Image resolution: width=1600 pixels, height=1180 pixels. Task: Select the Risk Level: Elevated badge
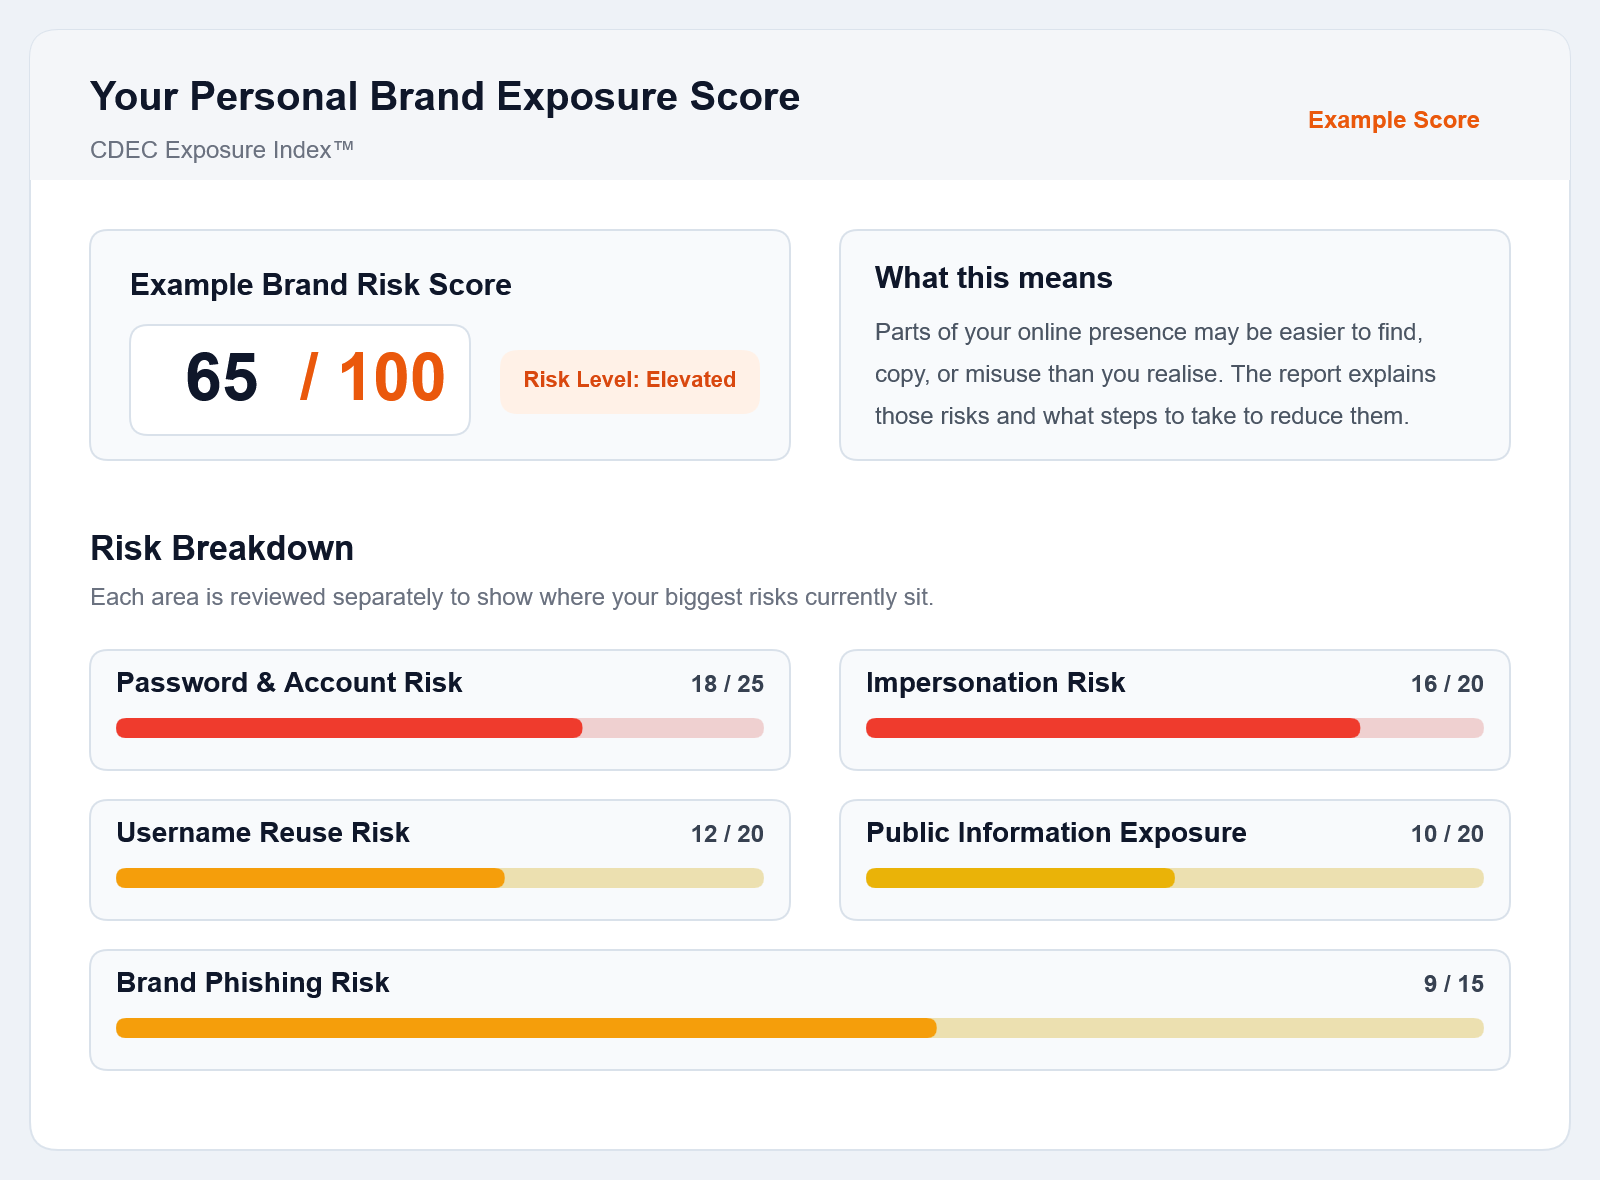[x=629, y=380]
